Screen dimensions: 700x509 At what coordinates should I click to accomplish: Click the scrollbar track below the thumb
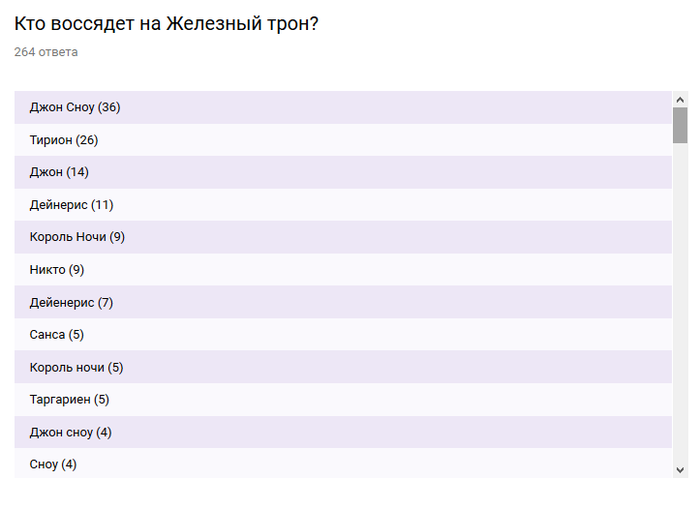[680, 300]
